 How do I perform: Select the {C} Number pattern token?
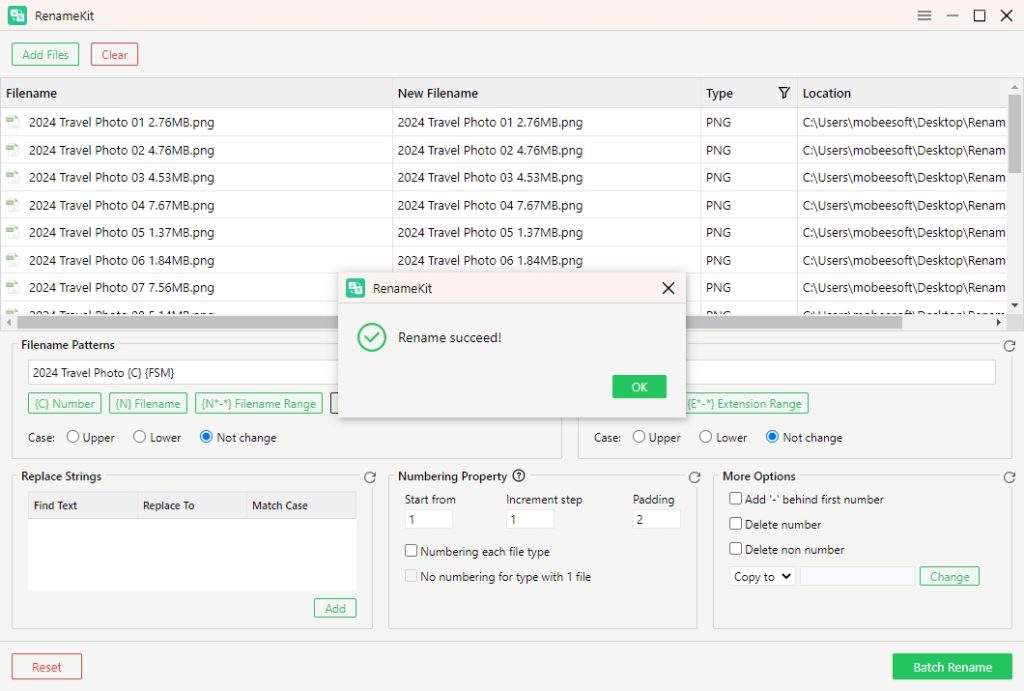(63, 404)
